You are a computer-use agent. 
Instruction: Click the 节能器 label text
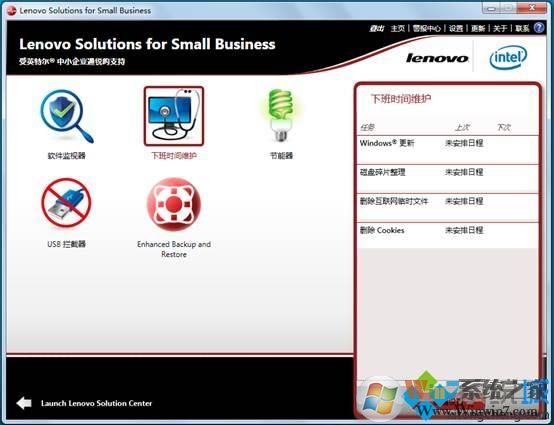281,156
